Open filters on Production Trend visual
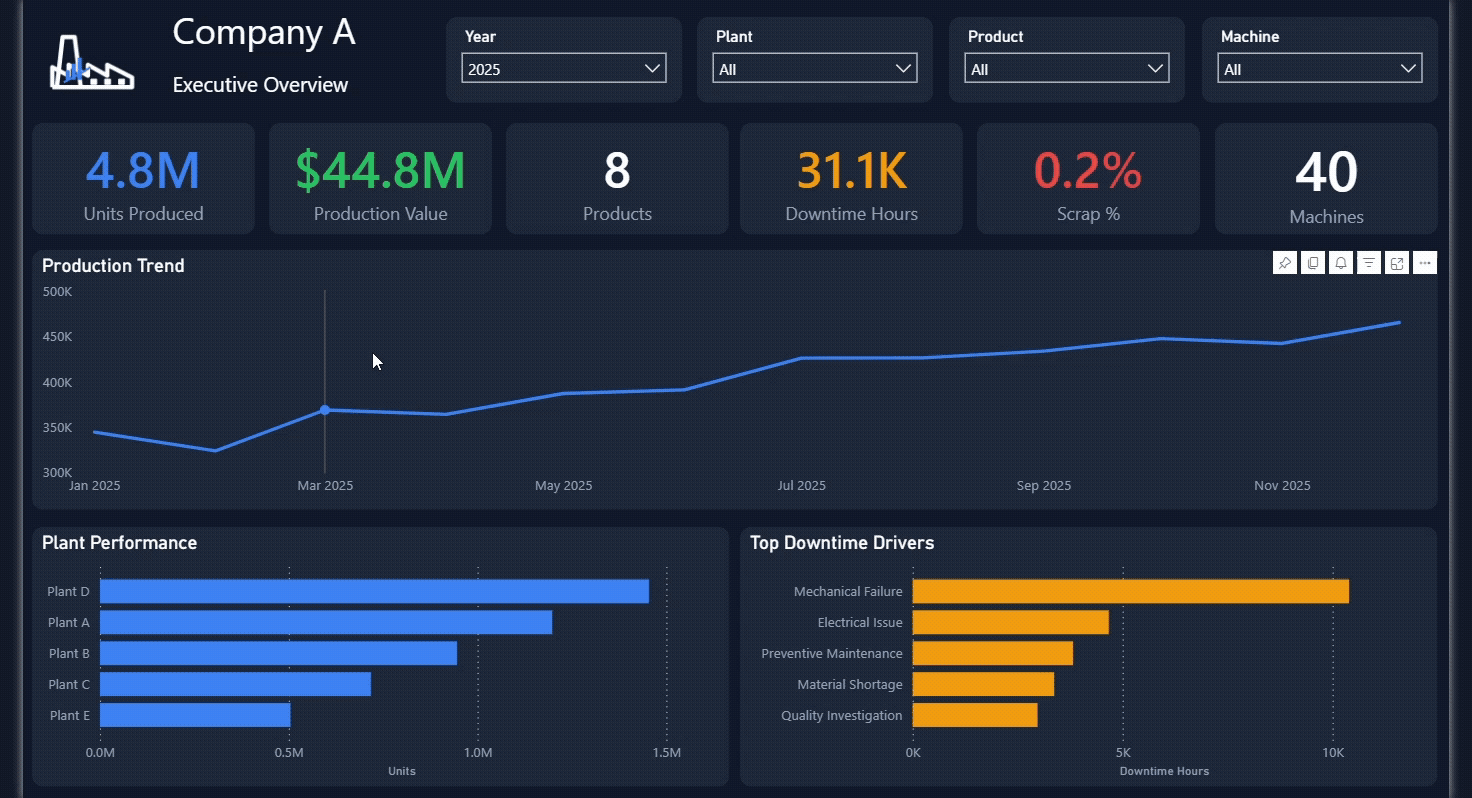This screenshot has height=798, width=1472. click(x=1369, y=263)
